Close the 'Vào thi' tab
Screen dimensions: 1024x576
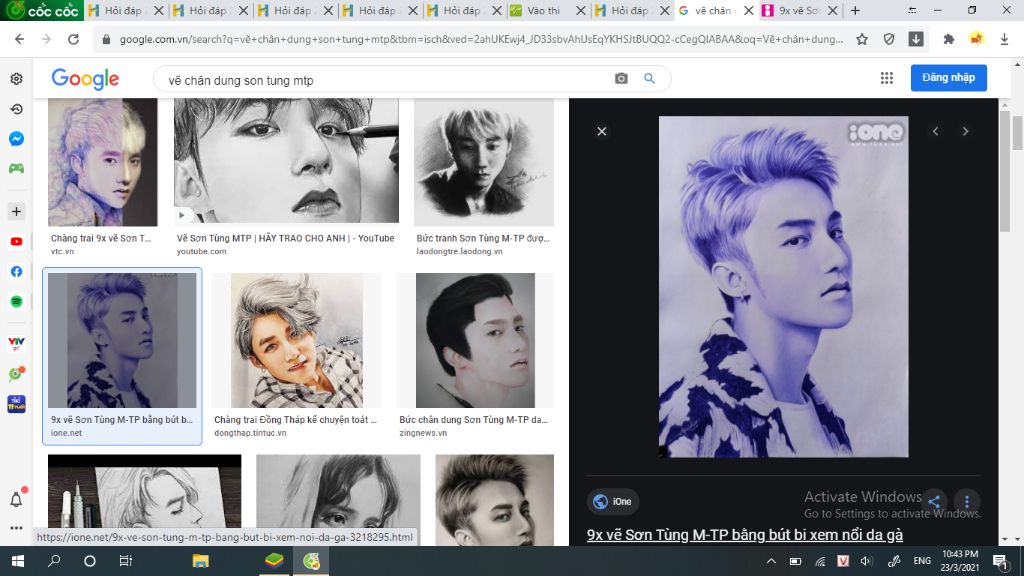coord(581,10)
